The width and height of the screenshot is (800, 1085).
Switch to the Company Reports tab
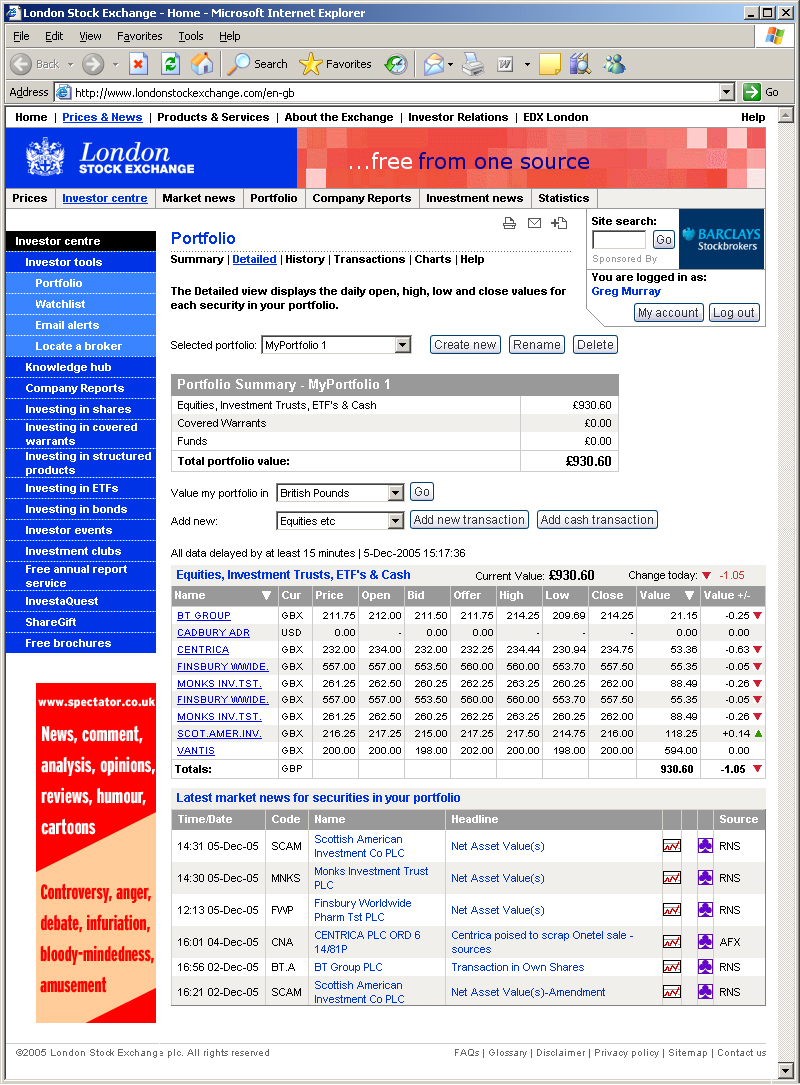tap(361, 198)
